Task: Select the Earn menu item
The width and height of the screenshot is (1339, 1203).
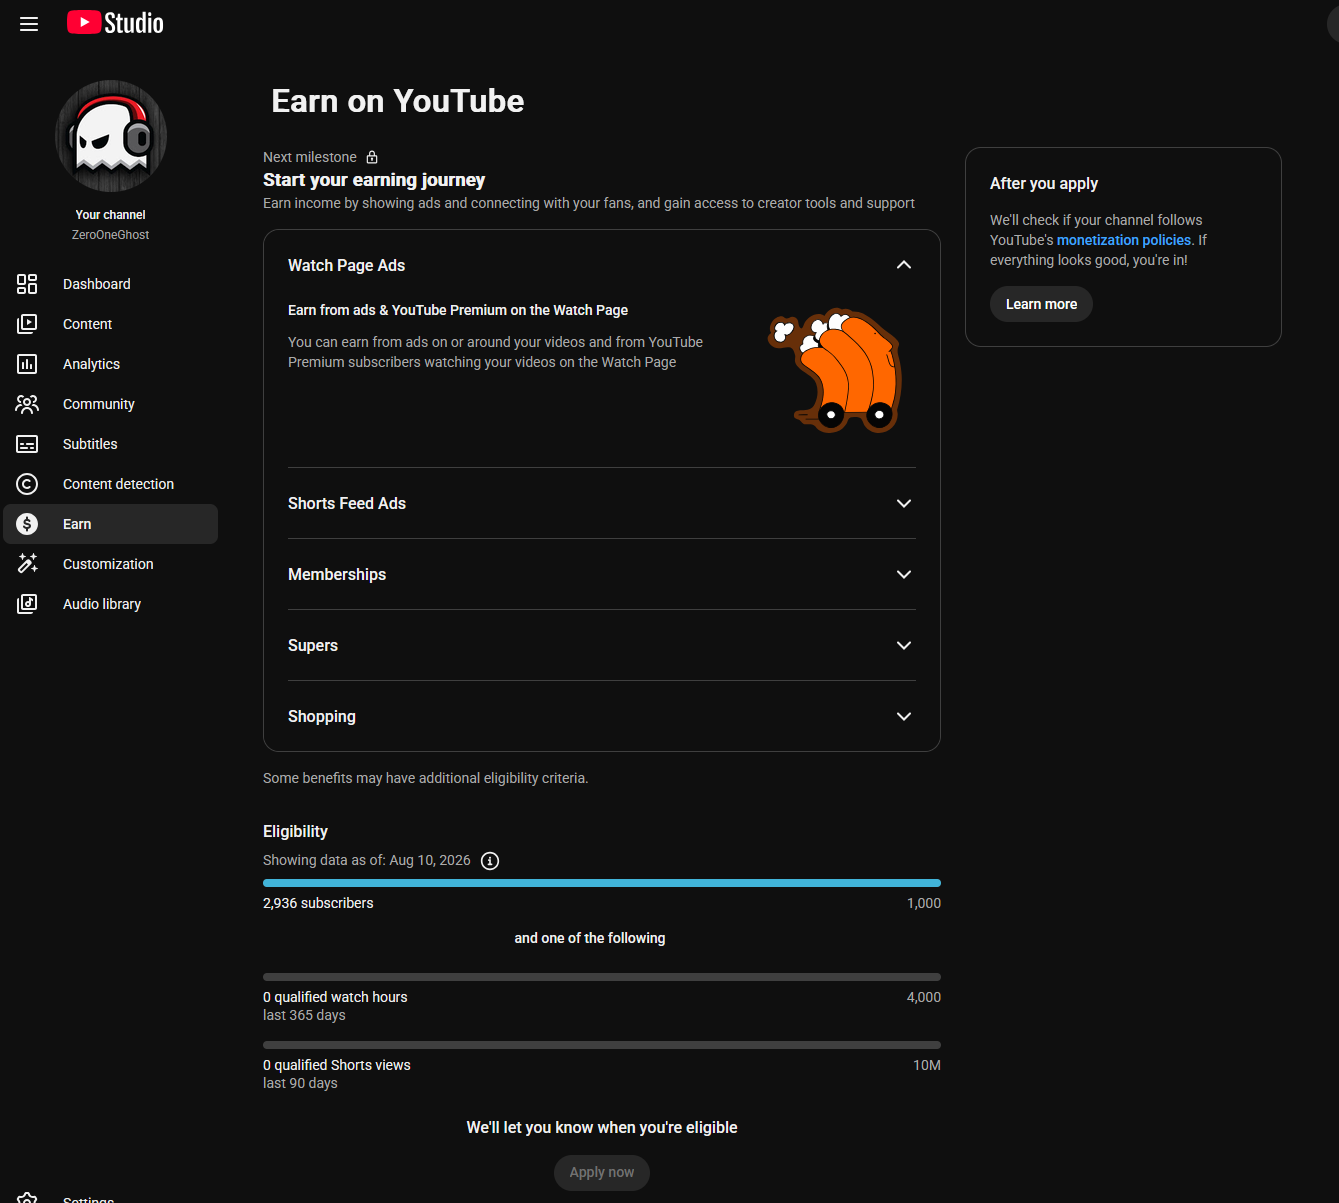Action: pyautogui.click(x=110, y=524)
